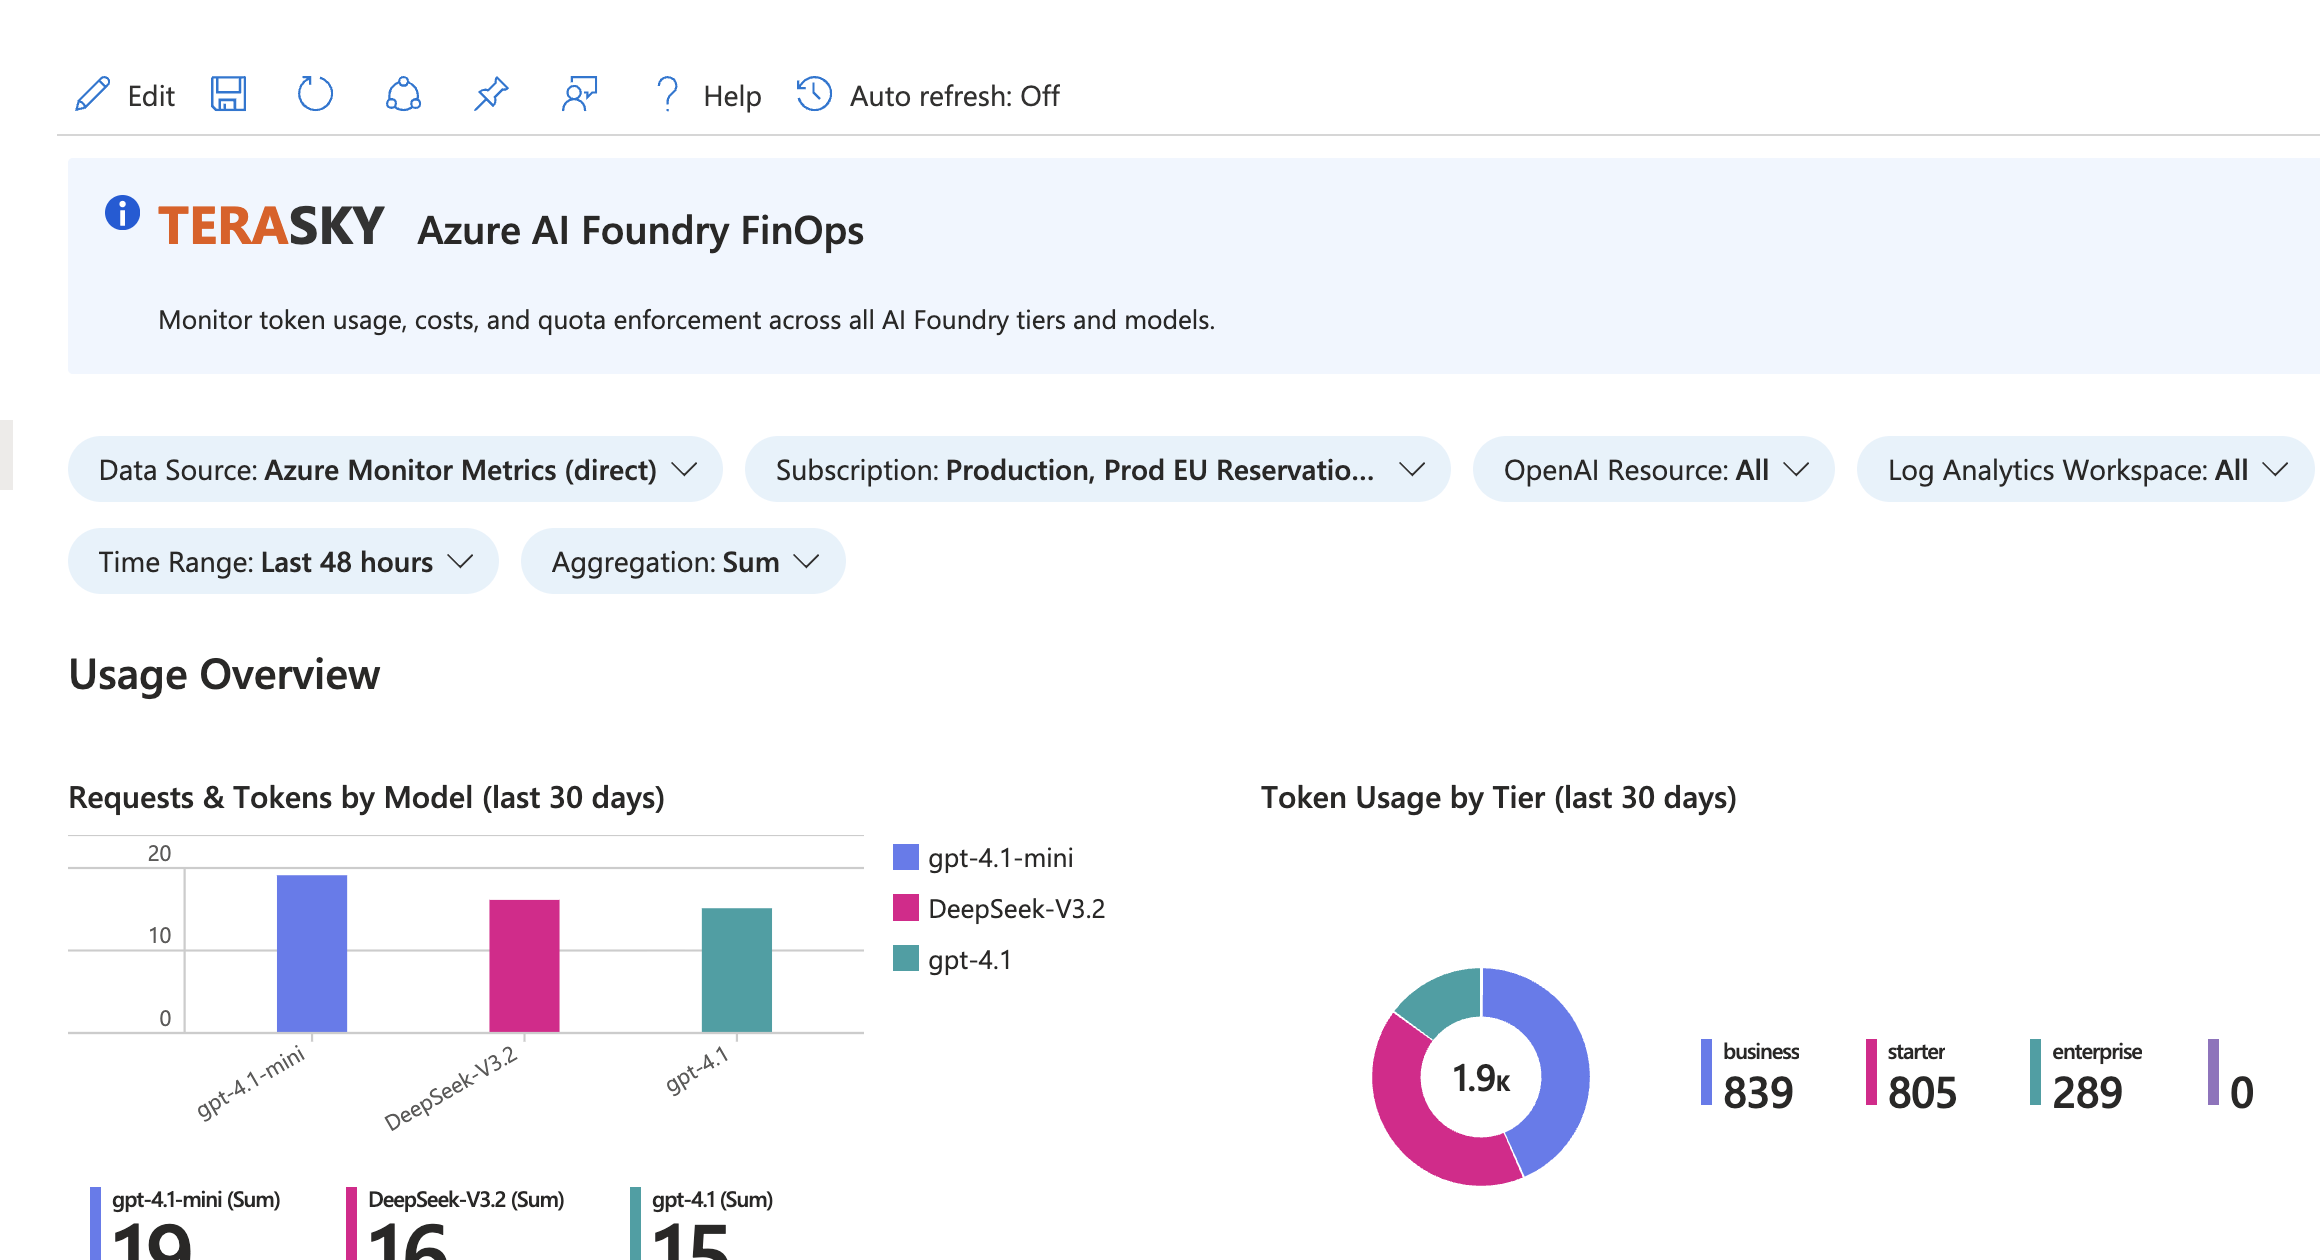Click the business tier value 839

[1758, 1092]
